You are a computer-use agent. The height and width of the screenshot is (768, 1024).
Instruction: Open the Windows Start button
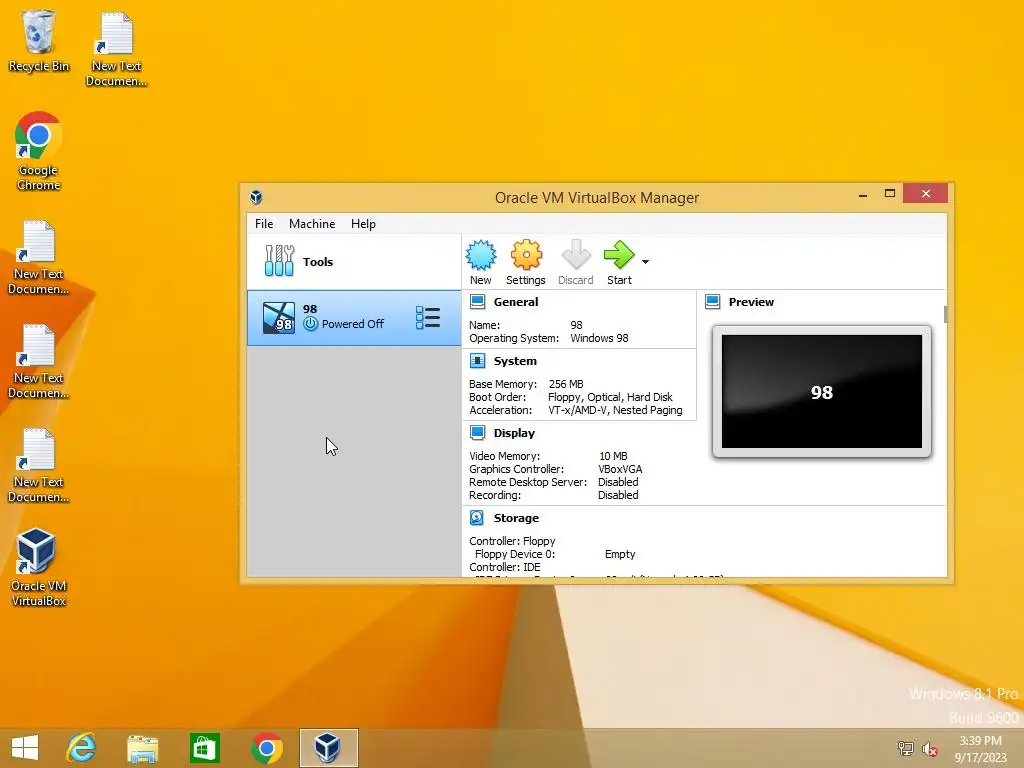25,748
